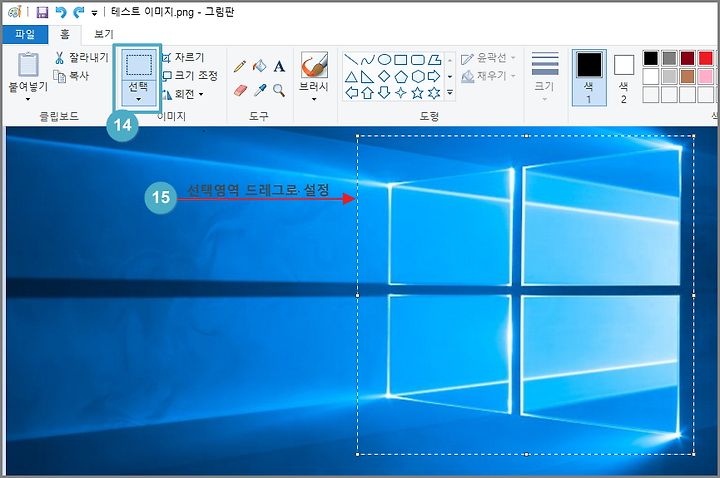Screen dimensions: 720x478
Task: Select the Color picker eyedropper tool
Action: (x=260, y=90)
